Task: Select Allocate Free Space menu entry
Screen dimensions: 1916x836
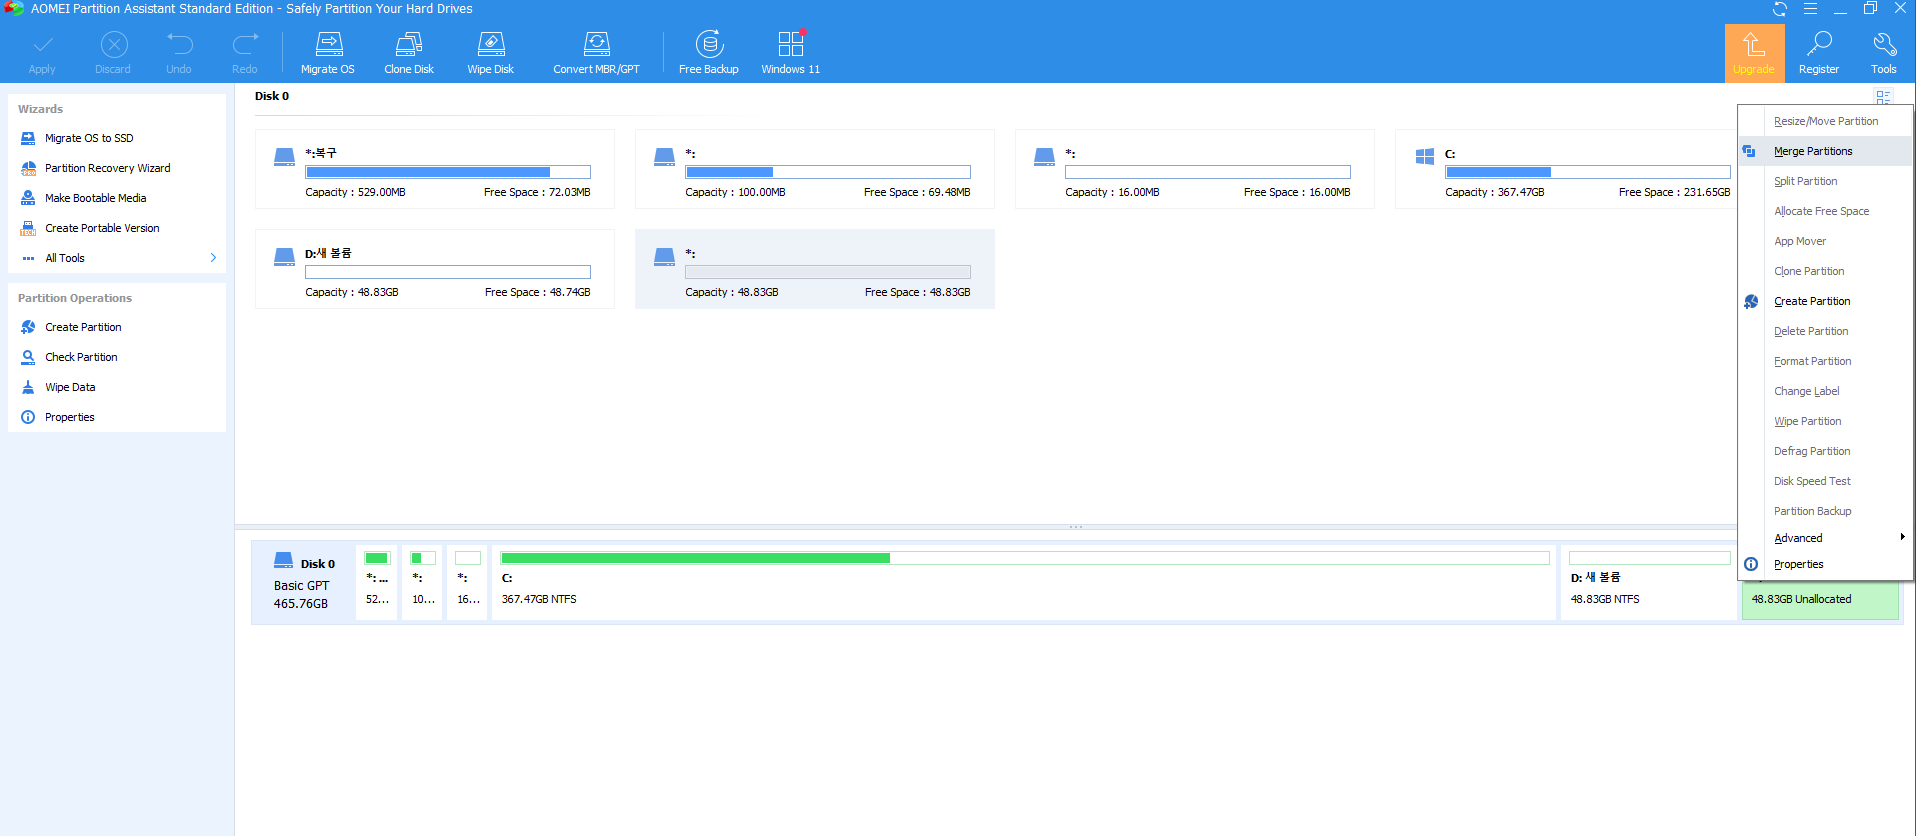Action: 1826,211
